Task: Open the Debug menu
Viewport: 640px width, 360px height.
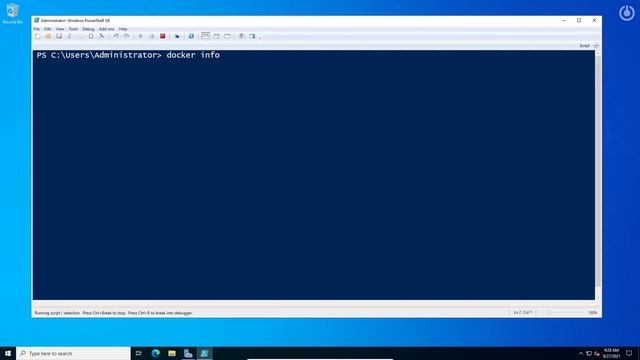Action: click(x=88, y=29)
